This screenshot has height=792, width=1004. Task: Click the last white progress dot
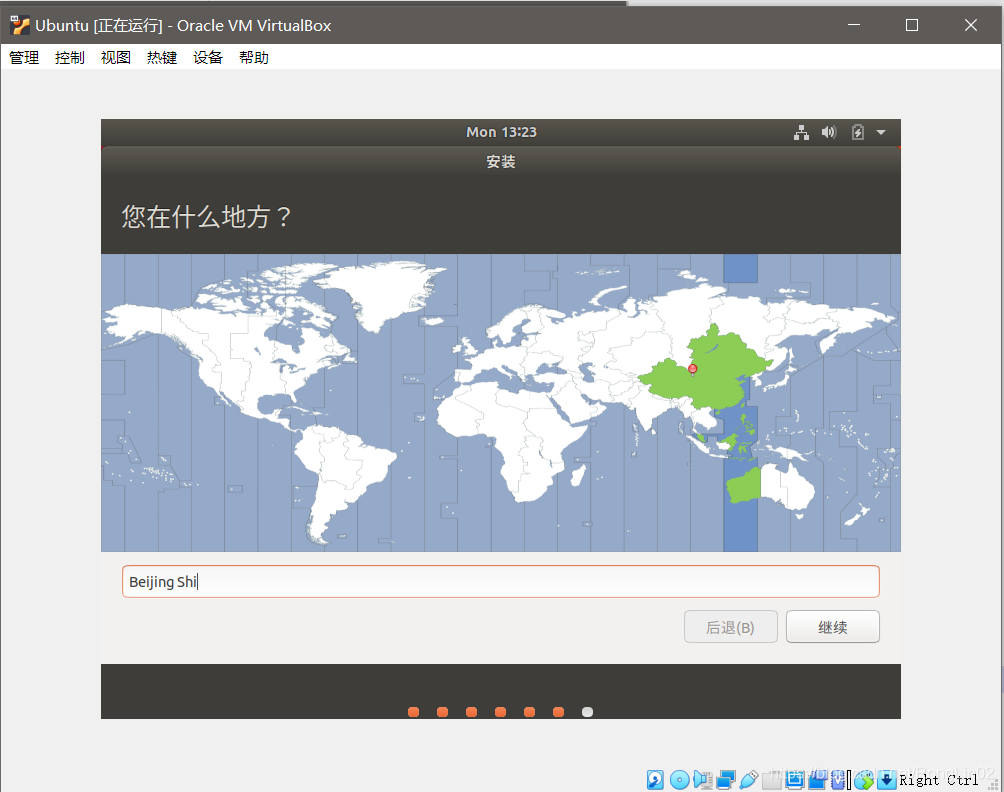click(587, 712)
